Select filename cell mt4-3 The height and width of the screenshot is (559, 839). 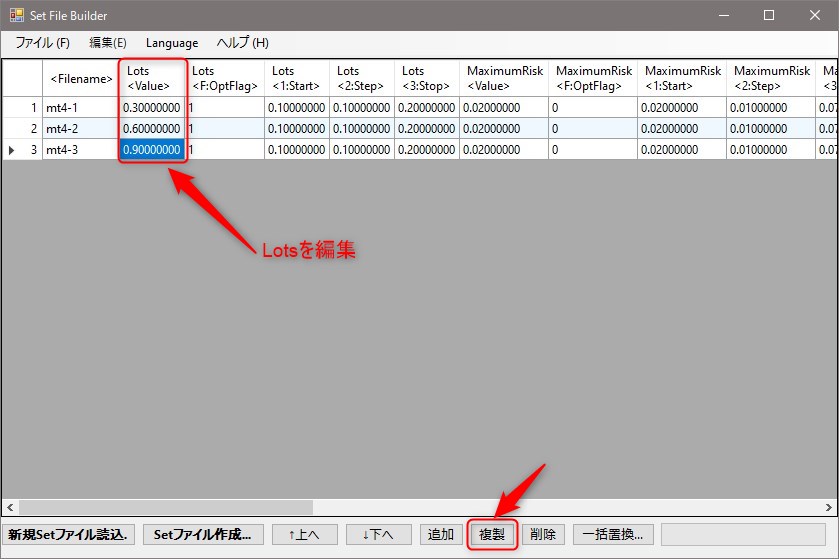click(x=80, y=150)
